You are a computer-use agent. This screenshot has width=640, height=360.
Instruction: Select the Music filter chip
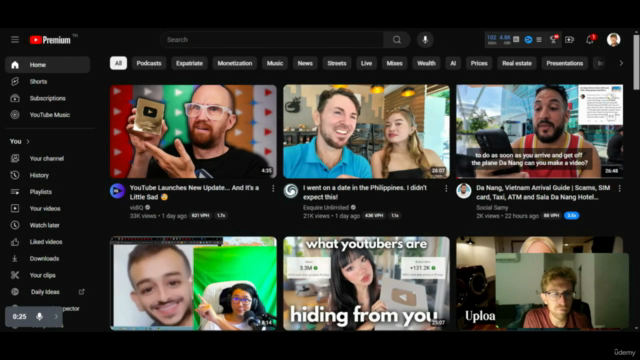click(x=275, y=63)
